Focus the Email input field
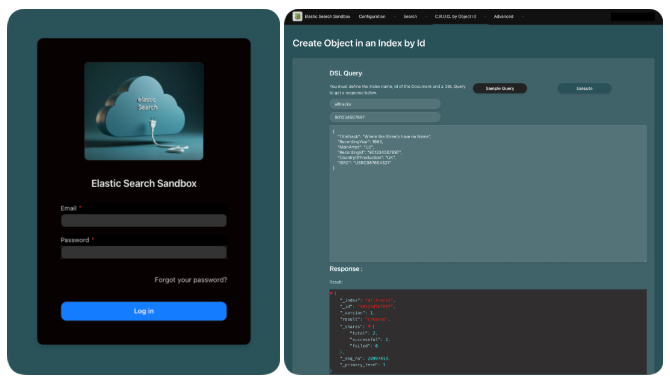This screenshot has height=382, width=670. coord(144,220)
